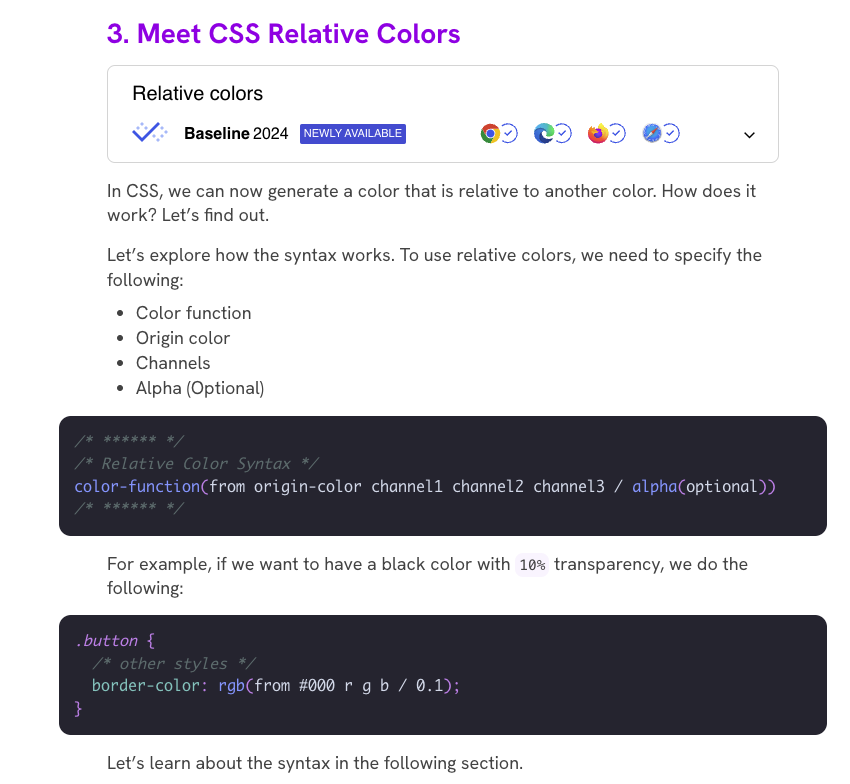Viewport: 850px width, 784px height.
Task: Click the color-function syntax code line
Action: pos(425,487)
